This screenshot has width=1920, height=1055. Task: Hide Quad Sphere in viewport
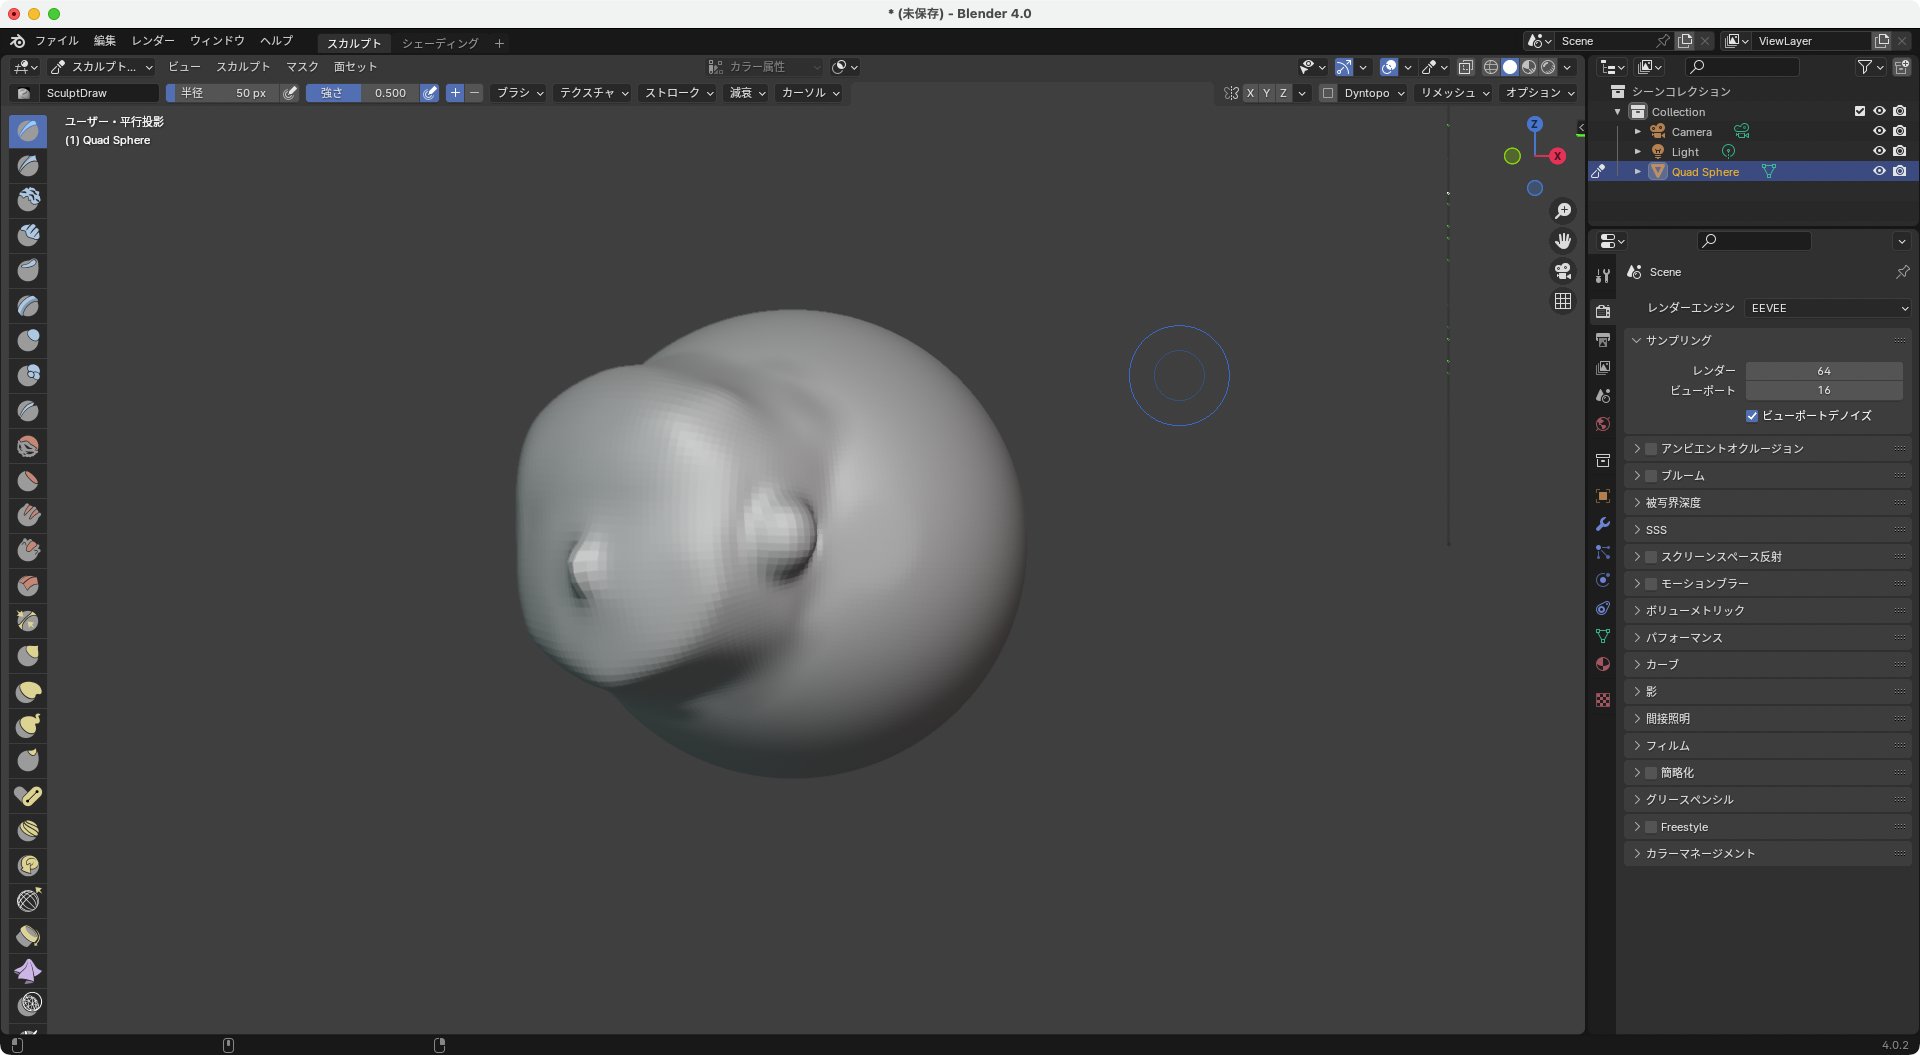(1879, 171)
